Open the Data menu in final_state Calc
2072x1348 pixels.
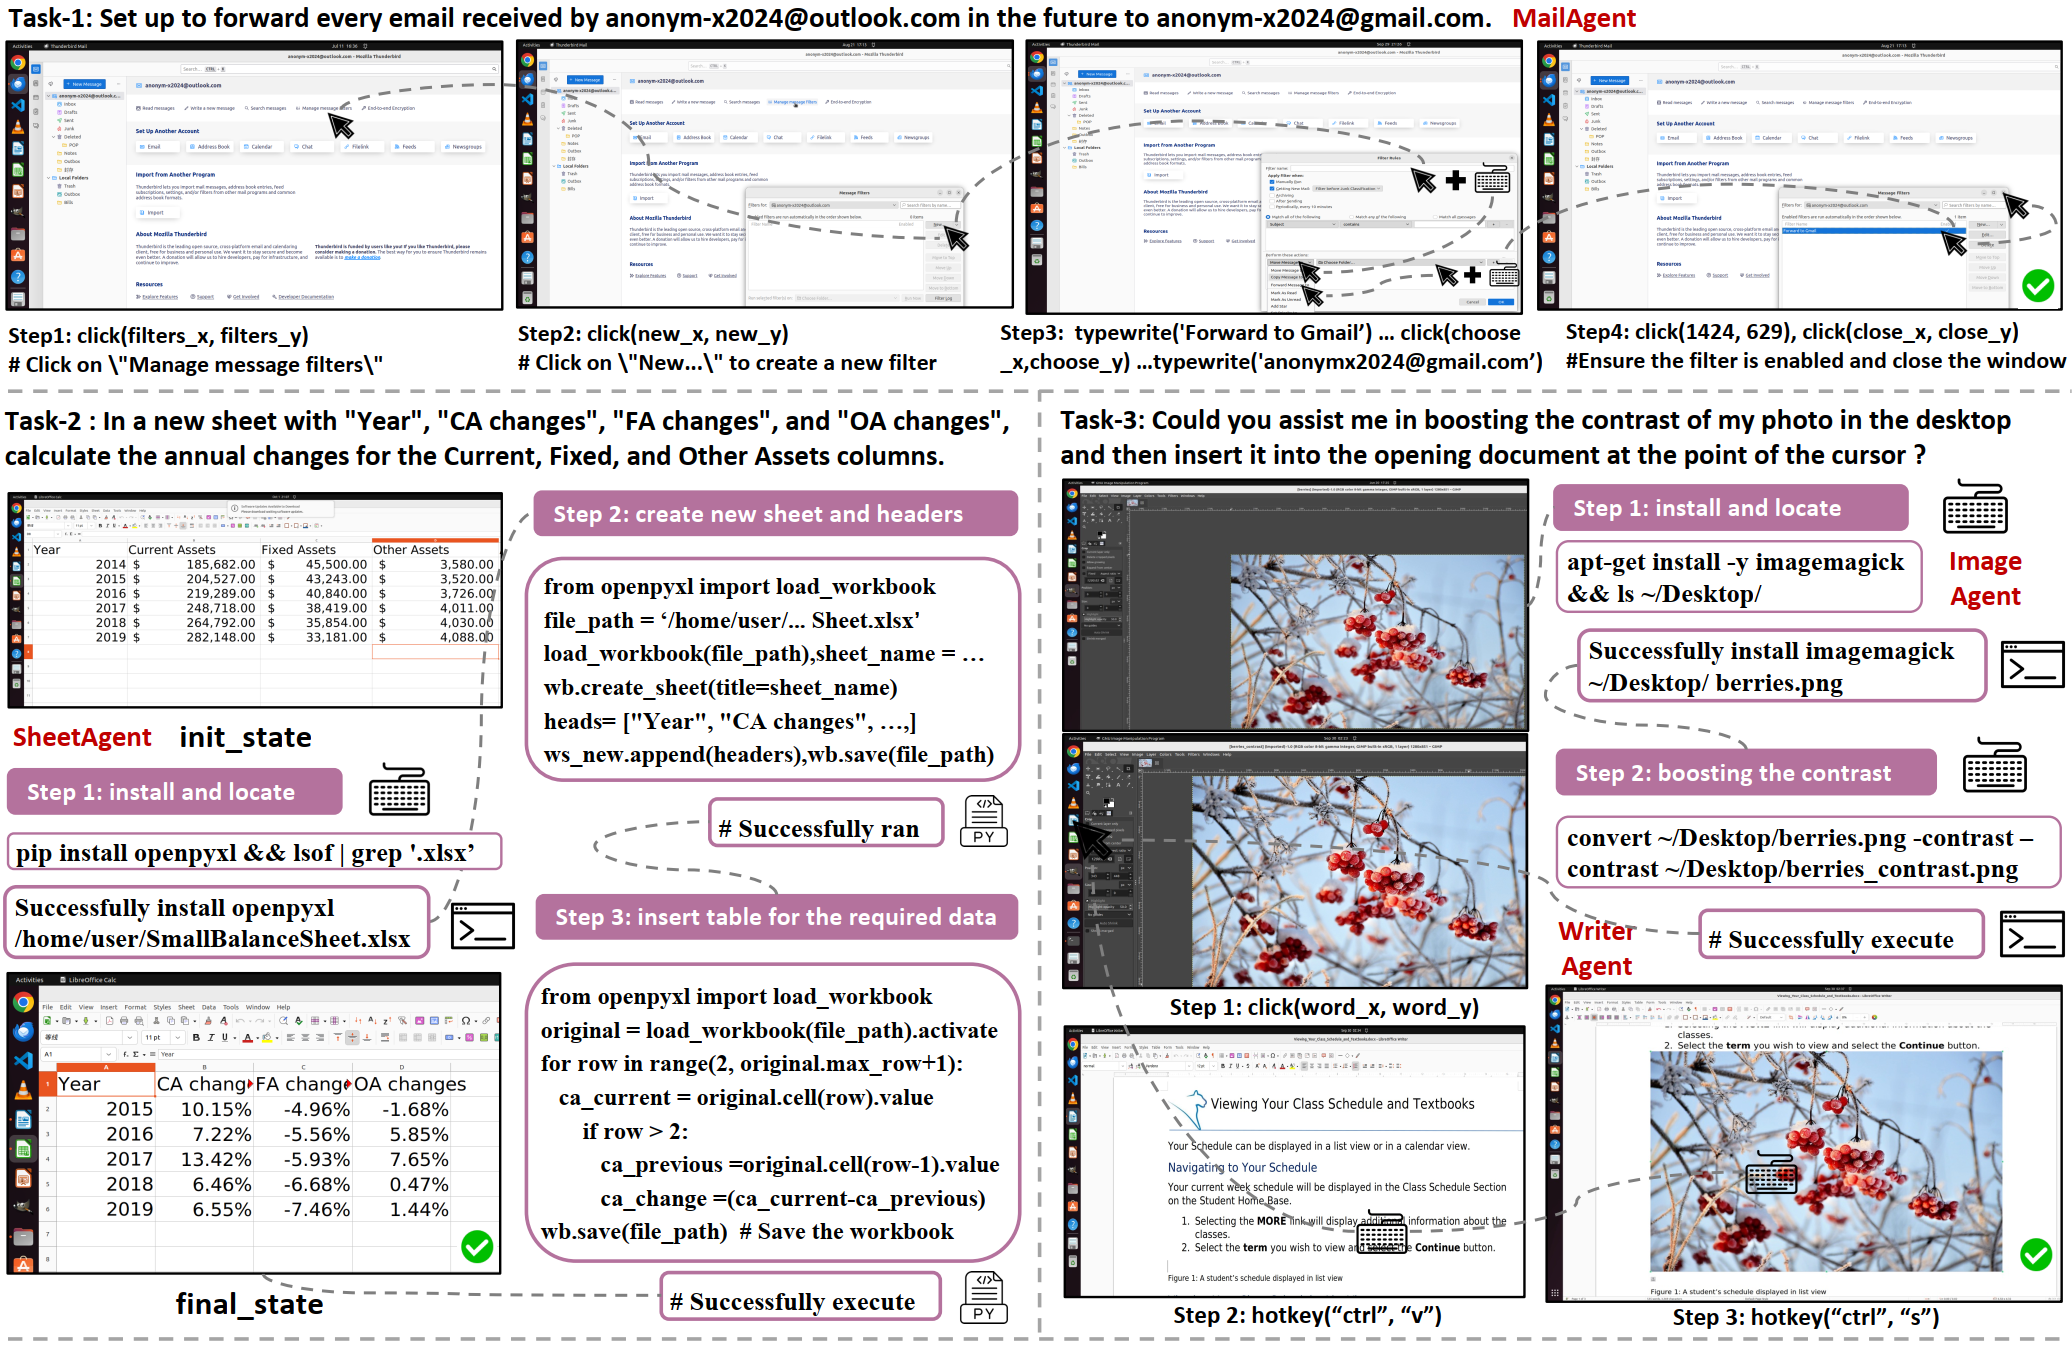click(x=209, y=1007)
